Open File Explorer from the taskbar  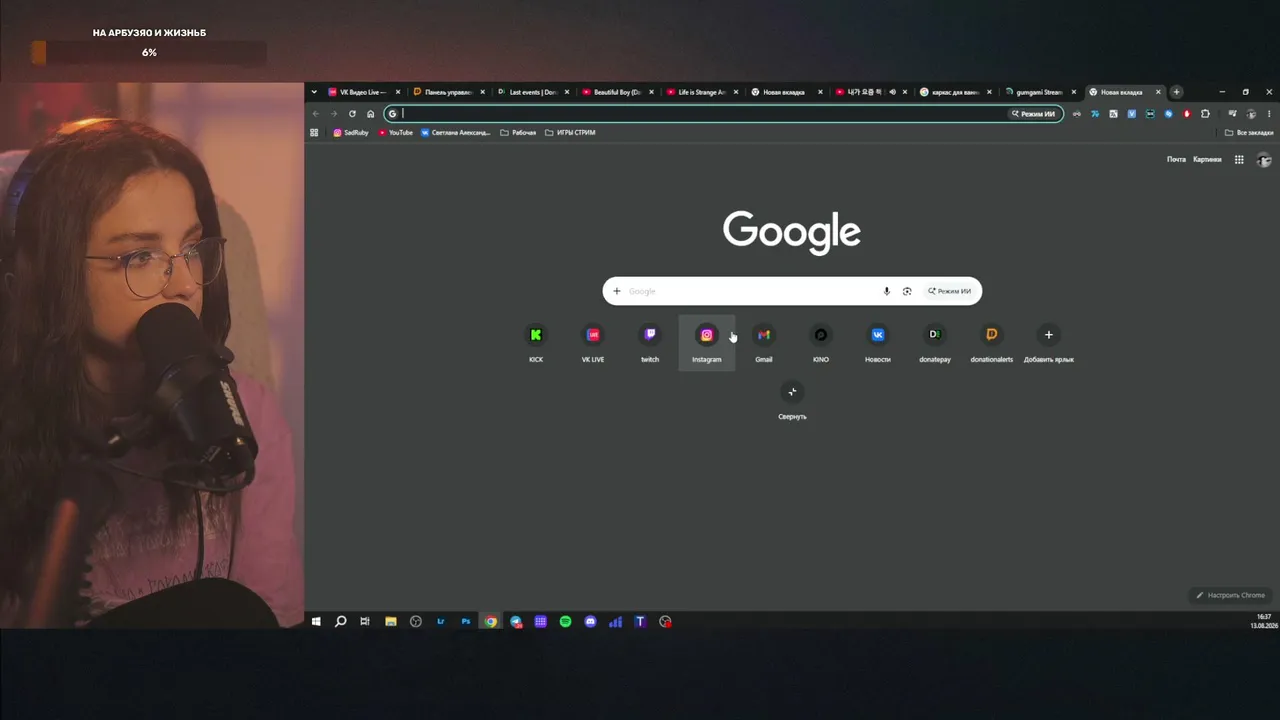(x=391, y=622)
